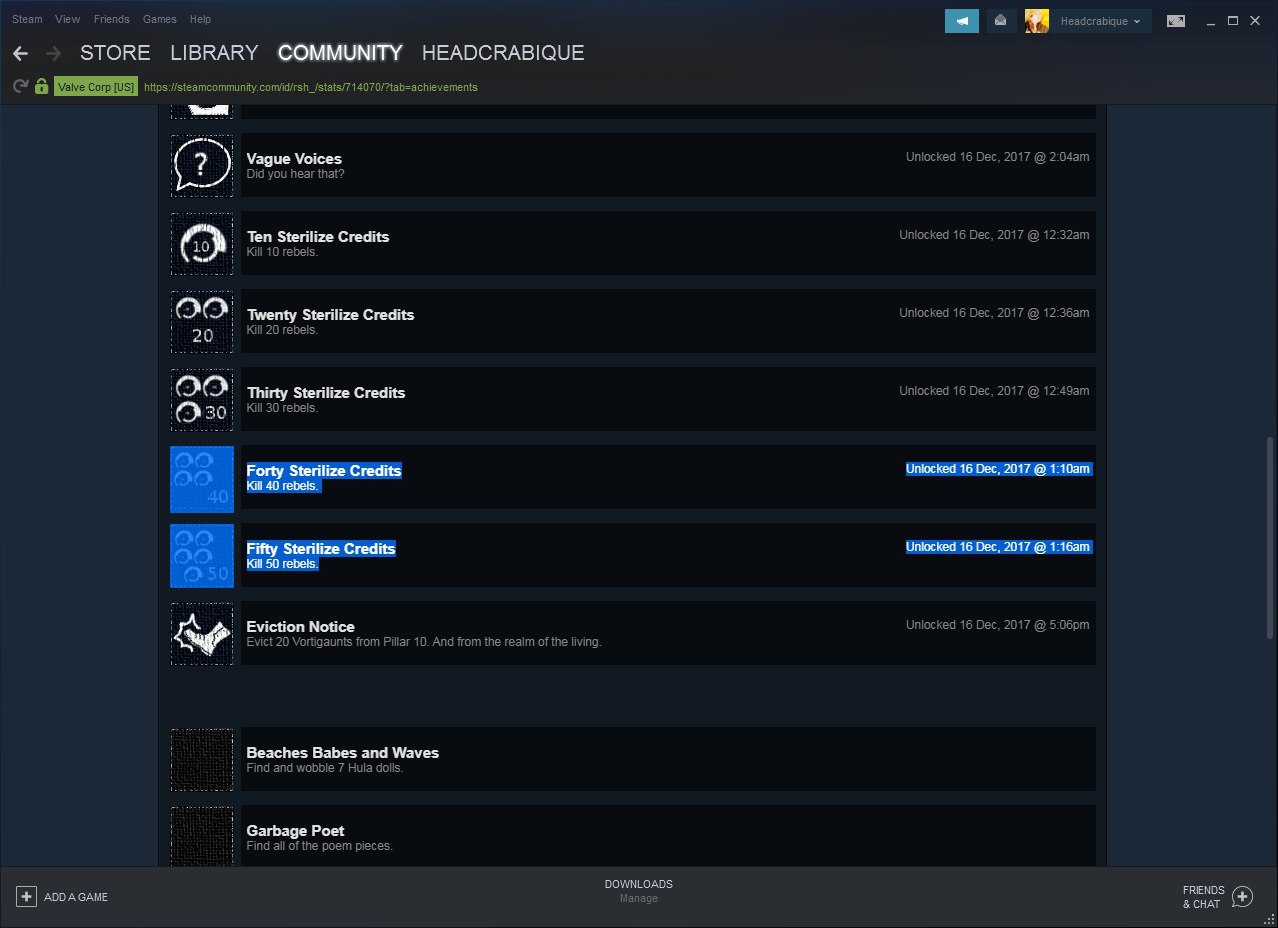Click the Vague Voices title
1278x928 pixels.
tap(294, 158)
